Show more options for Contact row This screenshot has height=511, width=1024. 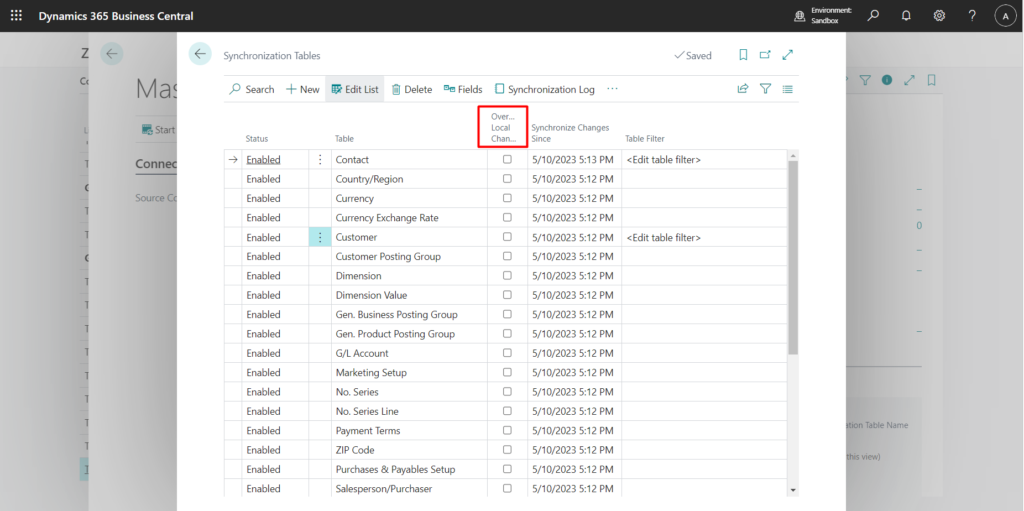click(320, 159)
